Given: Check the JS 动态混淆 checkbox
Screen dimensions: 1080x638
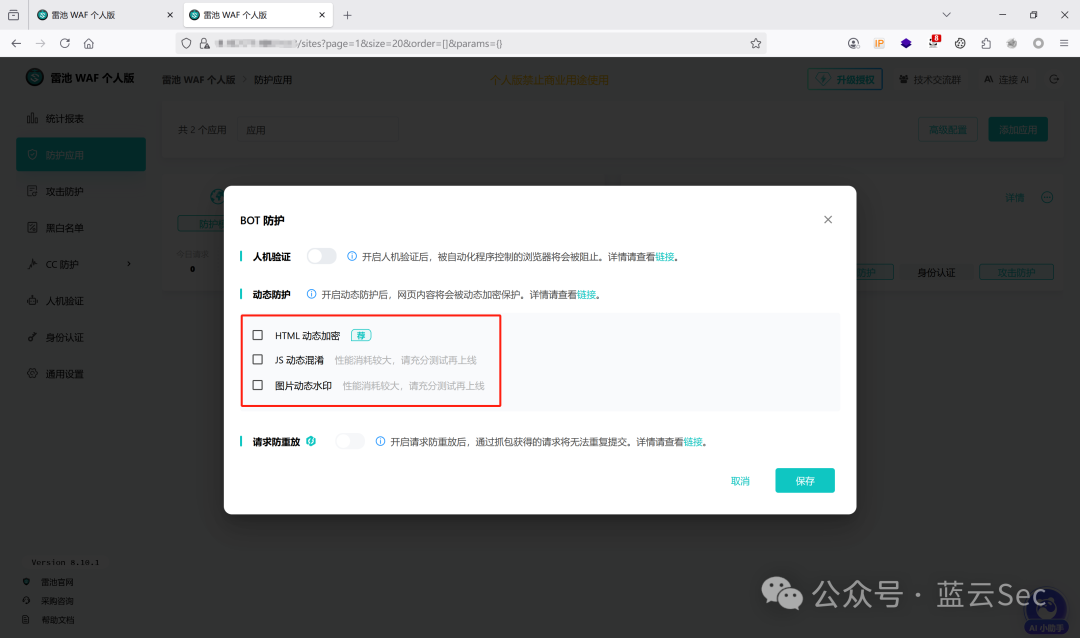Looking at the screenshot, I should [258, 360].
